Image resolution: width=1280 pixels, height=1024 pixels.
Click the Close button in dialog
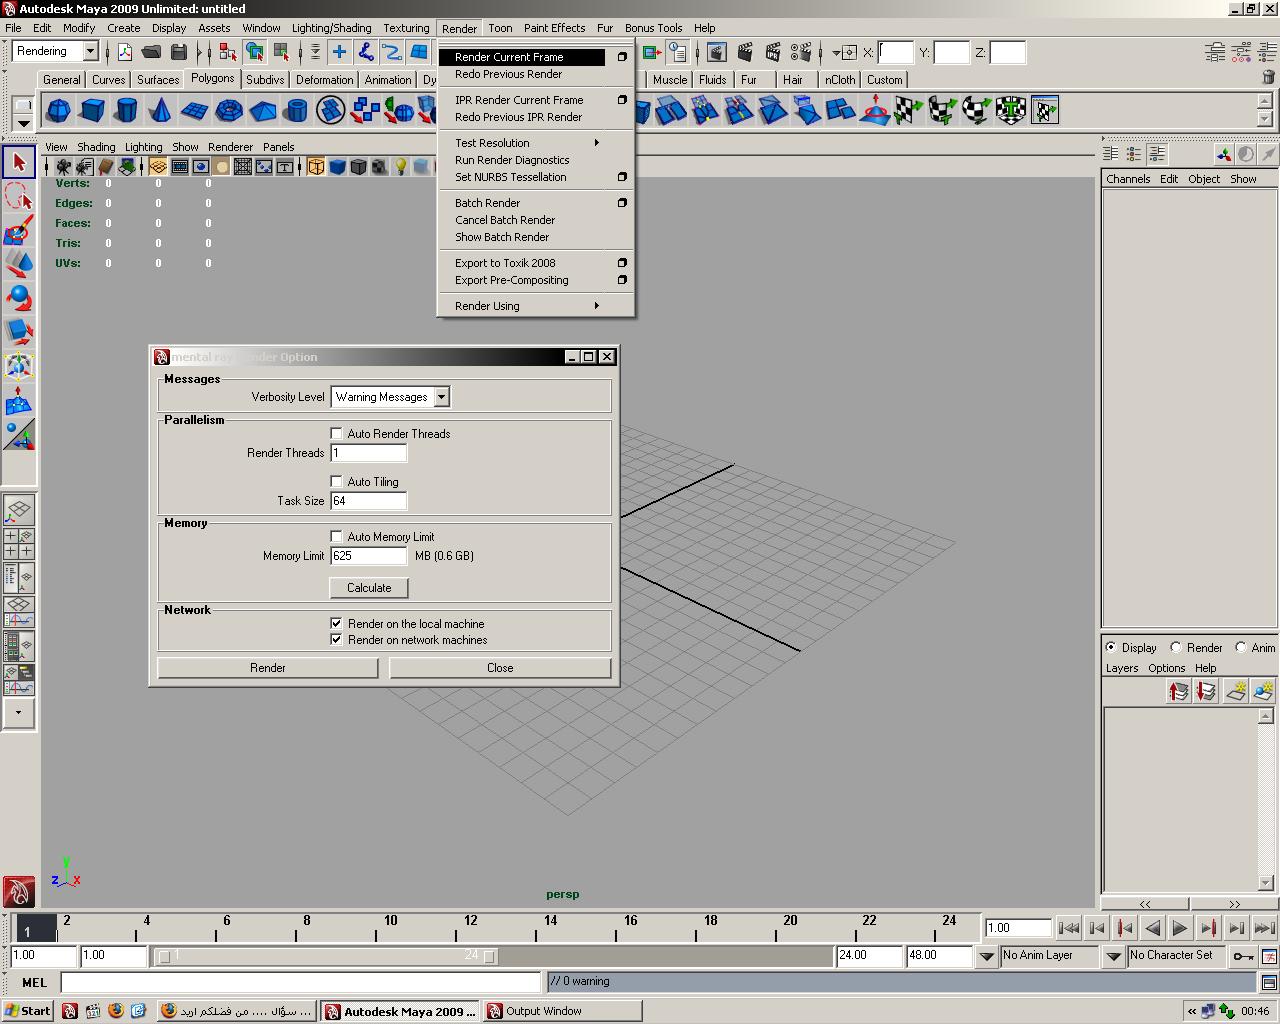coord(500,668)
